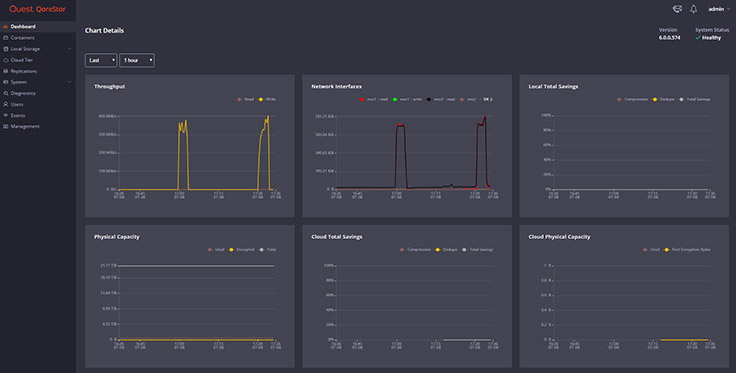Image resolution: width=736 pixels, height=373 pixels.
Task: Click the version number 6.0.0.374
Action: 669,38
